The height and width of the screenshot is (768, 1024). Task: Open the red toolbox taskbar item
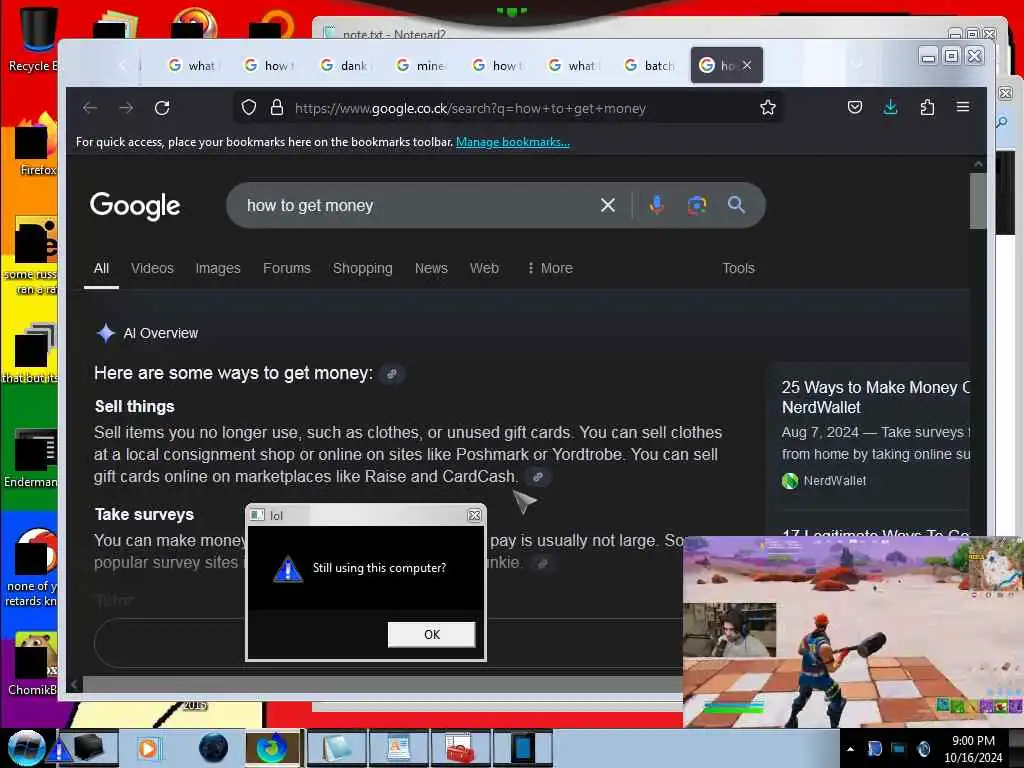[460, 748]
